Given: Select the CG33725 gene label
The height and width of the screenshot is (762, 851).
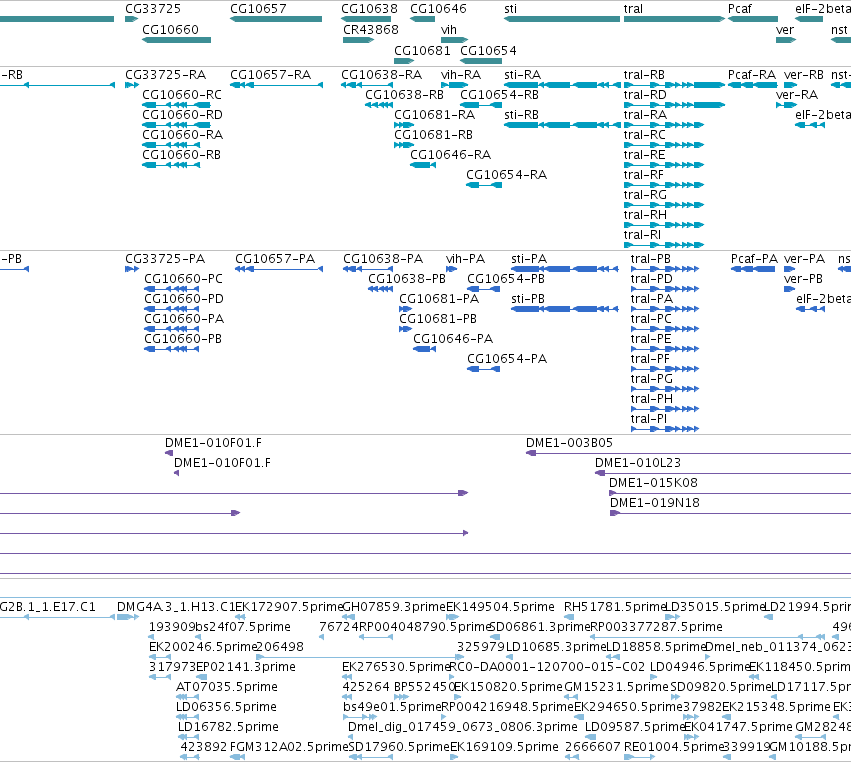Looking at the screenshot, I should click(x=153, y=9).
